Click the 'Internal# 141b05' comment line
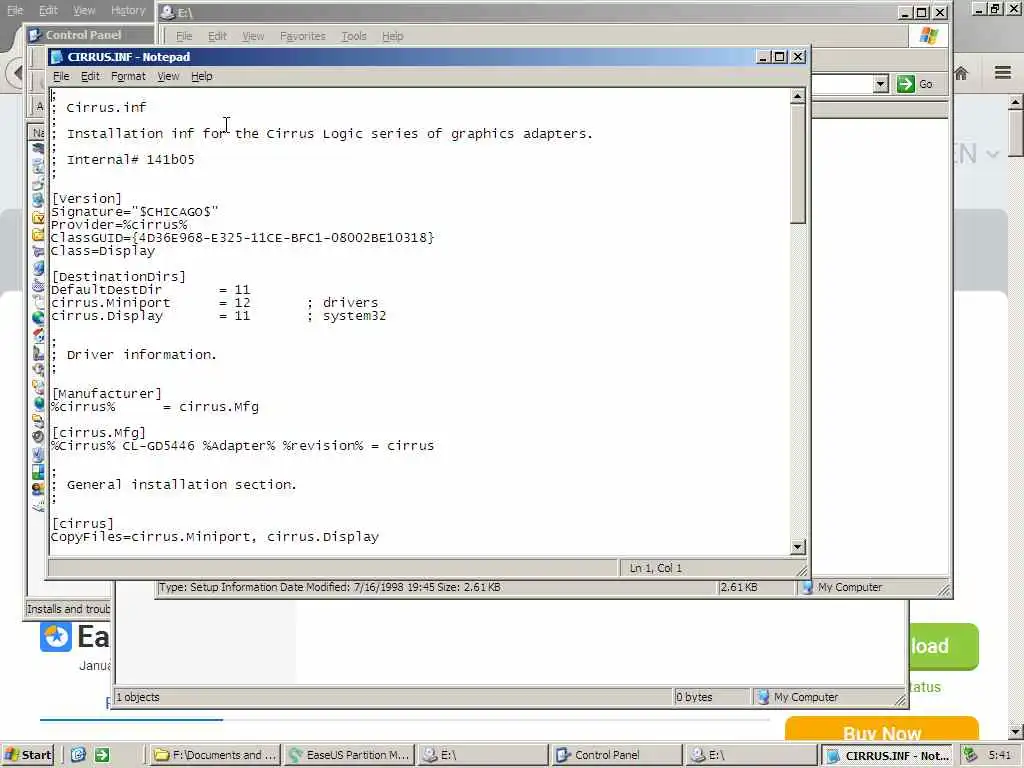The height and width of the screenshot is (768, 1024). point(123,159)
